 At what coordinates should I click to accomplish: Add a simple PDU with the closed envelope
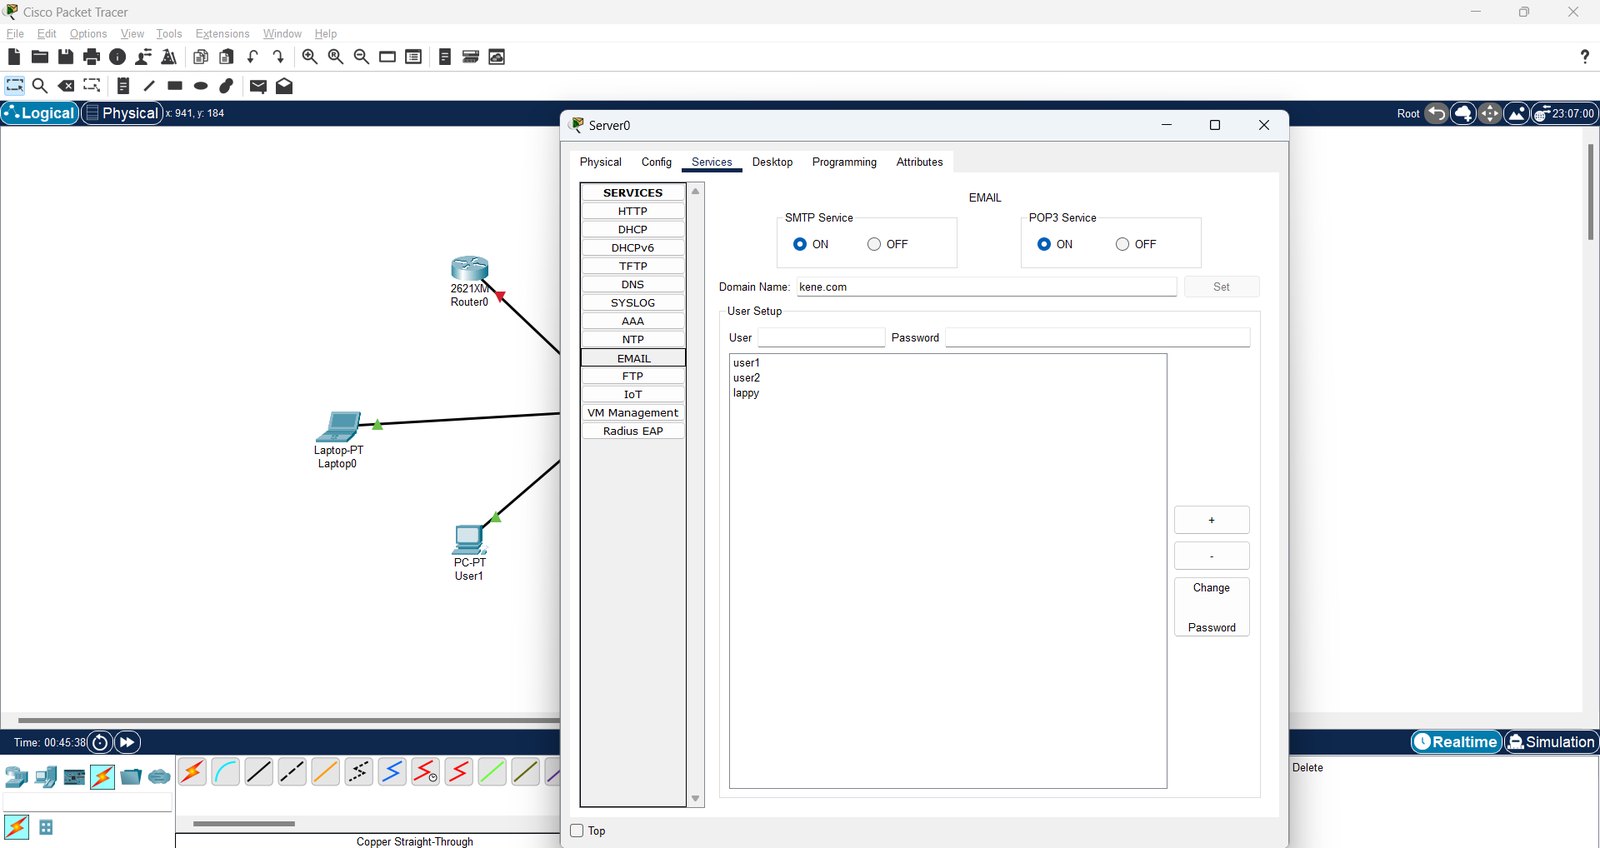(x=258, y=86)
